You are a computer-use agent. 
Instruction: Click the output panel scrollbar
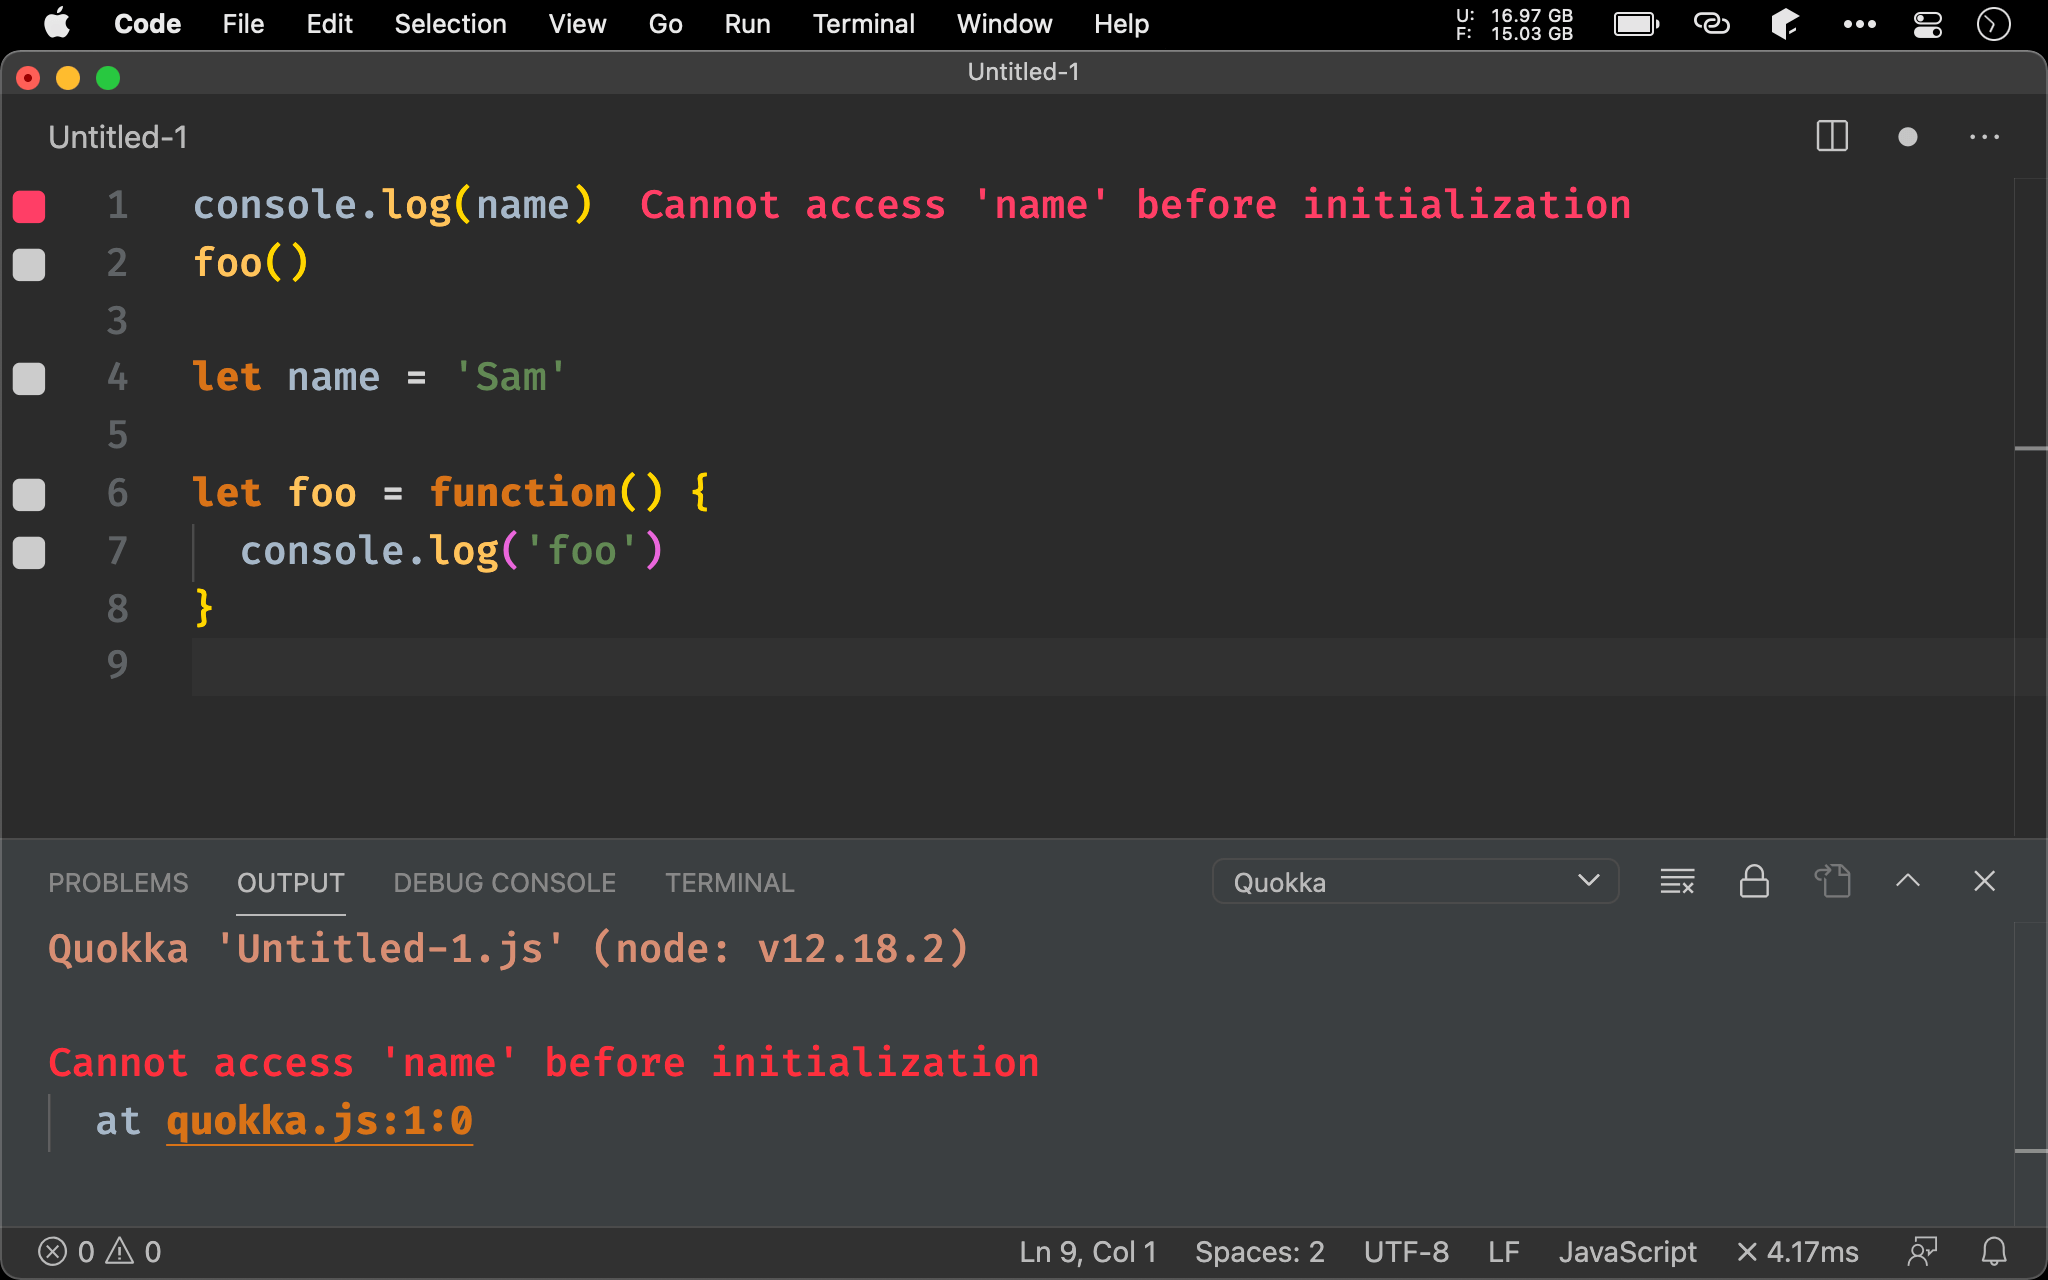[2030, 1073]
